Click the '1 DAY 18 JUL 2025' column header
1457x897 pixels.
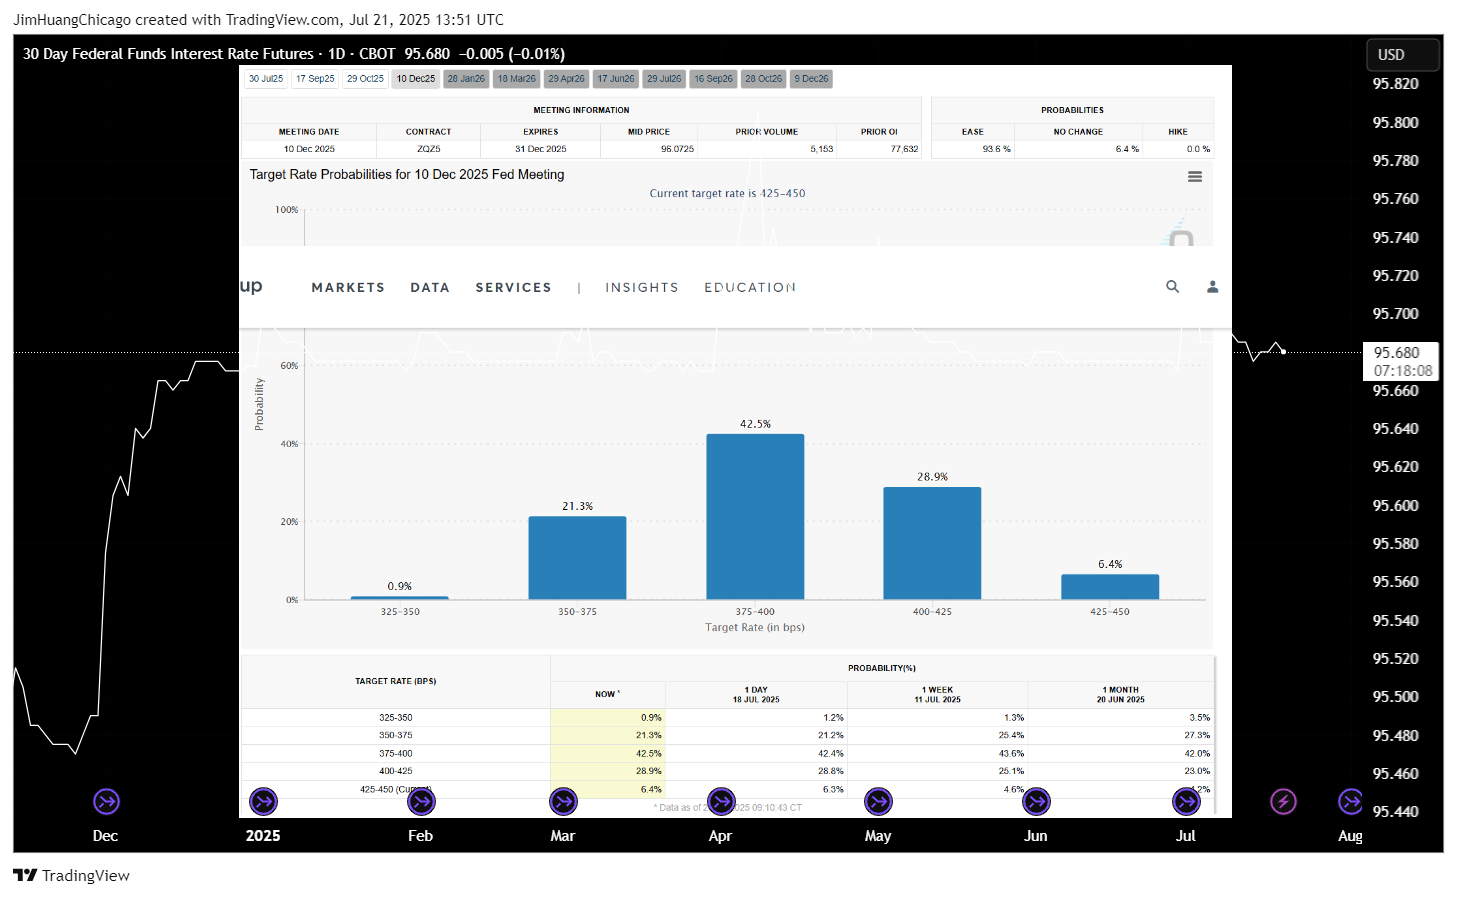click(756, 695)
